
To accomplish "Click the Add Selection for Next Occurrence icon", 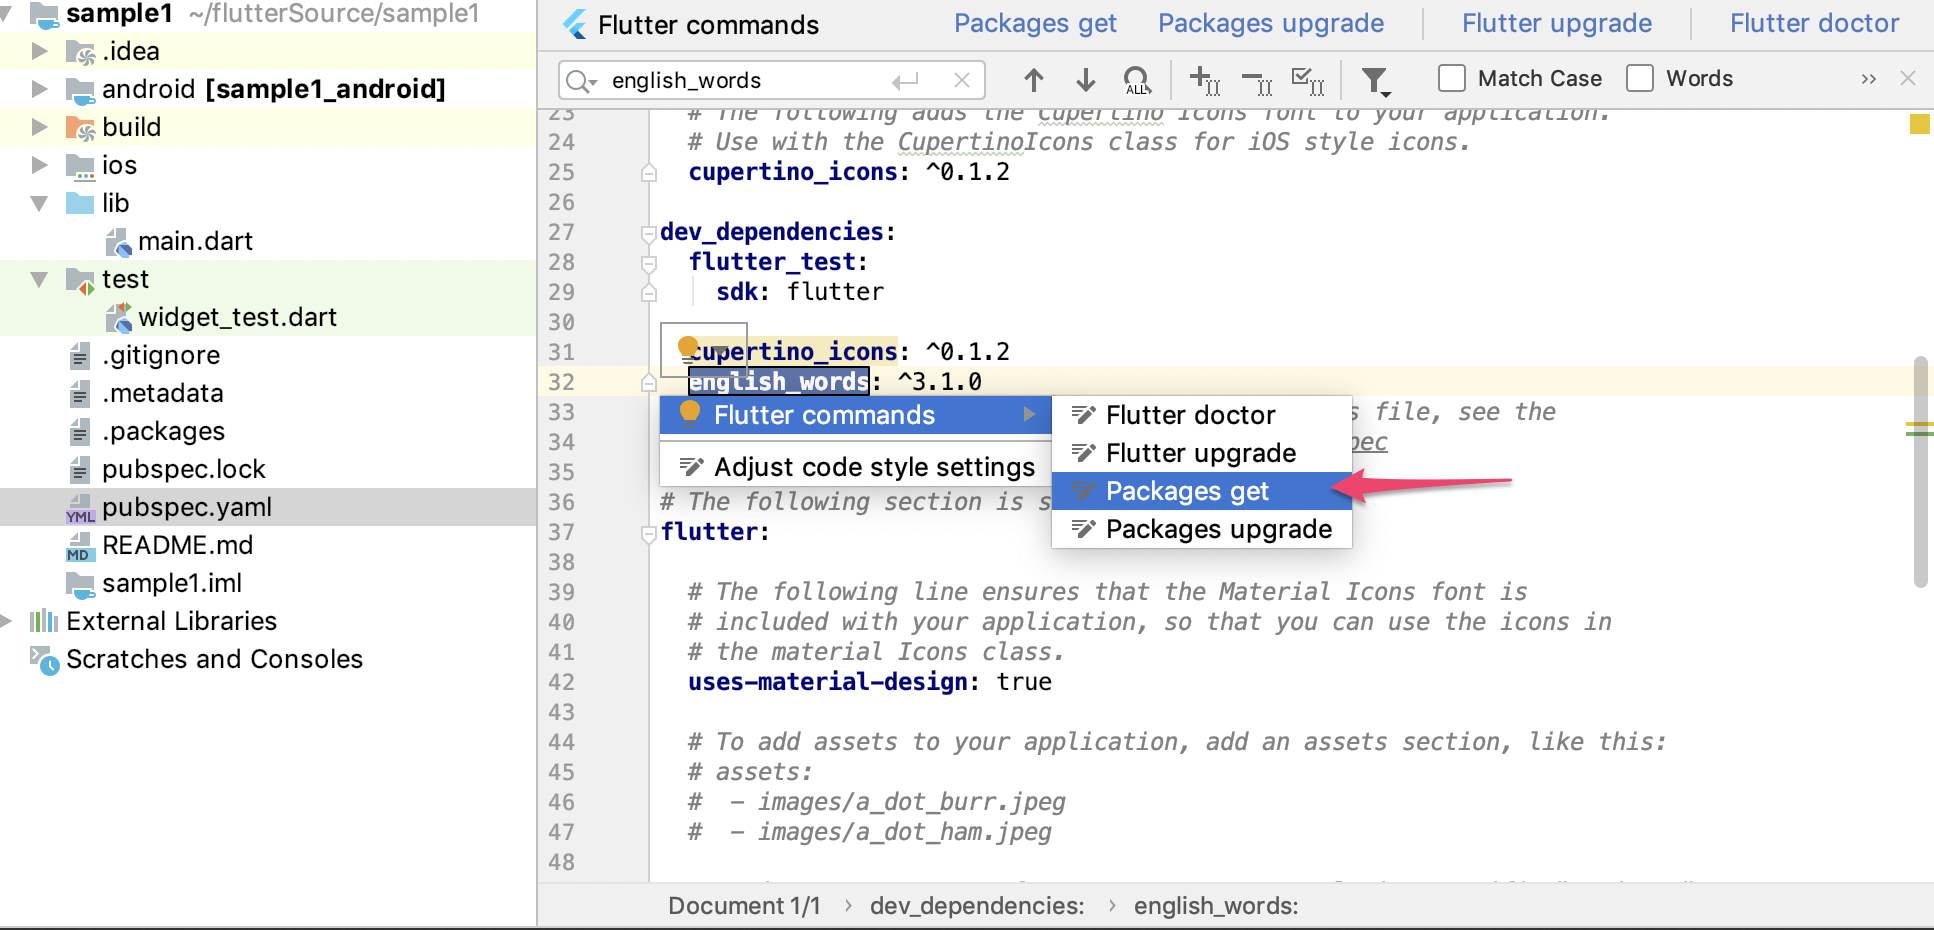I will [1204, 80].
